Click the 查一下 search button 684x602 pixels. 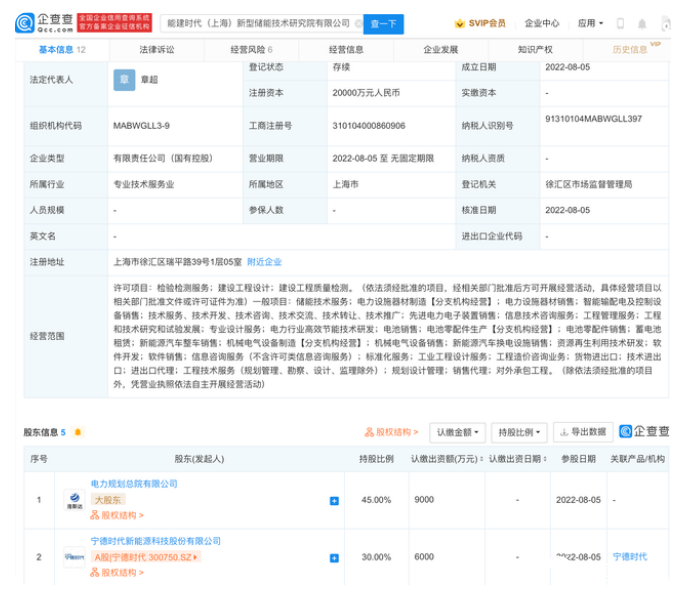click(383, 24)
